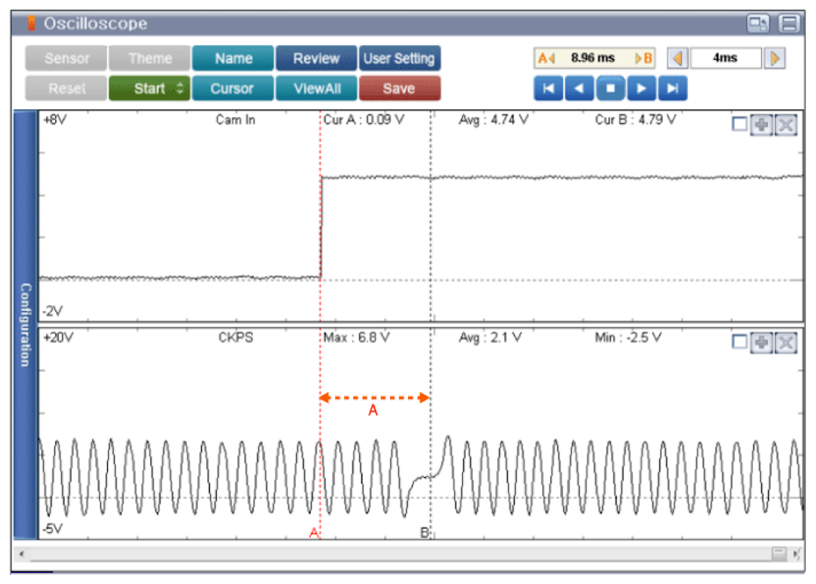Select cursor A arrow in time readout

pos(546,58)
